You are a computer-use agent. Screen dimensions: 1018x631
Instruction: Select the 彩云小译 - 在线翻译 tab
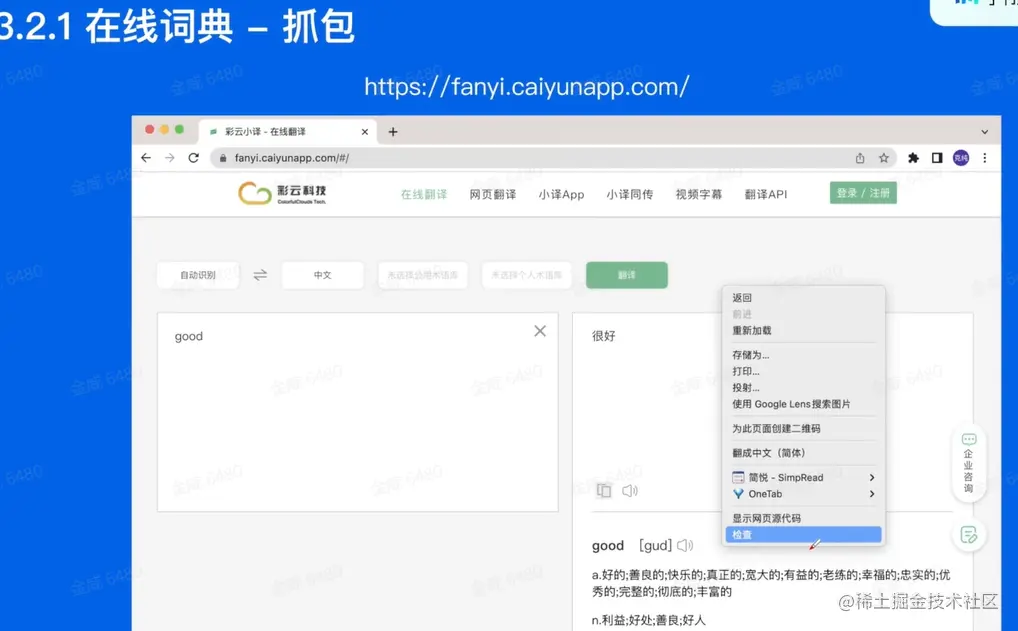(x=288, y=132)
